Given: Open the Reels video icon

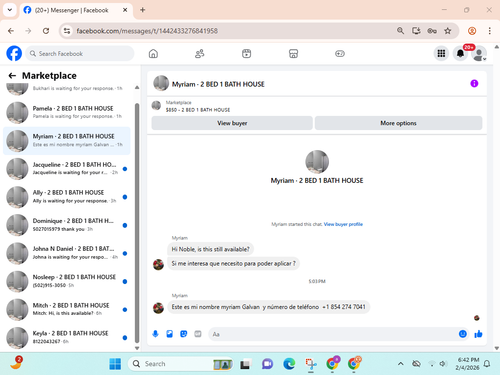Looking at the screenshot, I should click(x=246, y=54).
